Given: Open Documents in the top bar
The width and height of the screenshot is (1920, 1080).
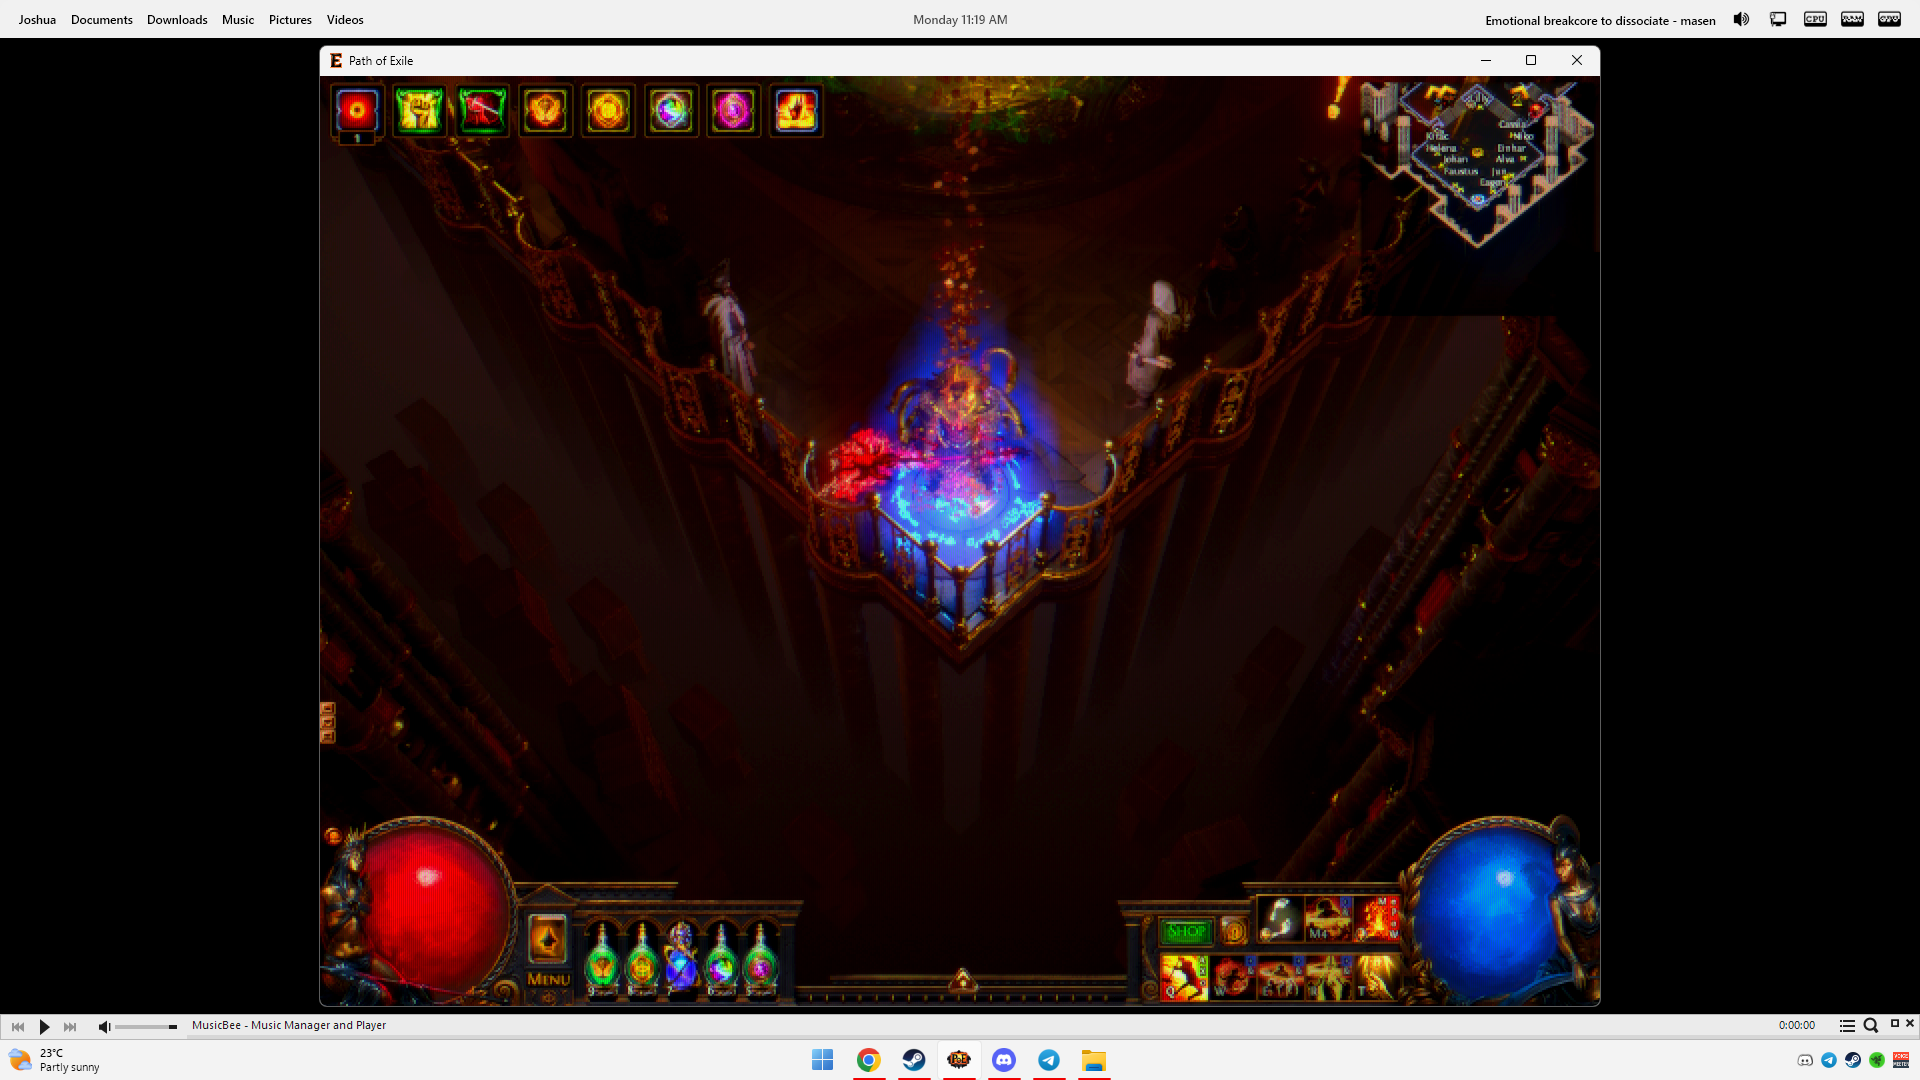Looking at the screenshot, I should pos(102,20).
